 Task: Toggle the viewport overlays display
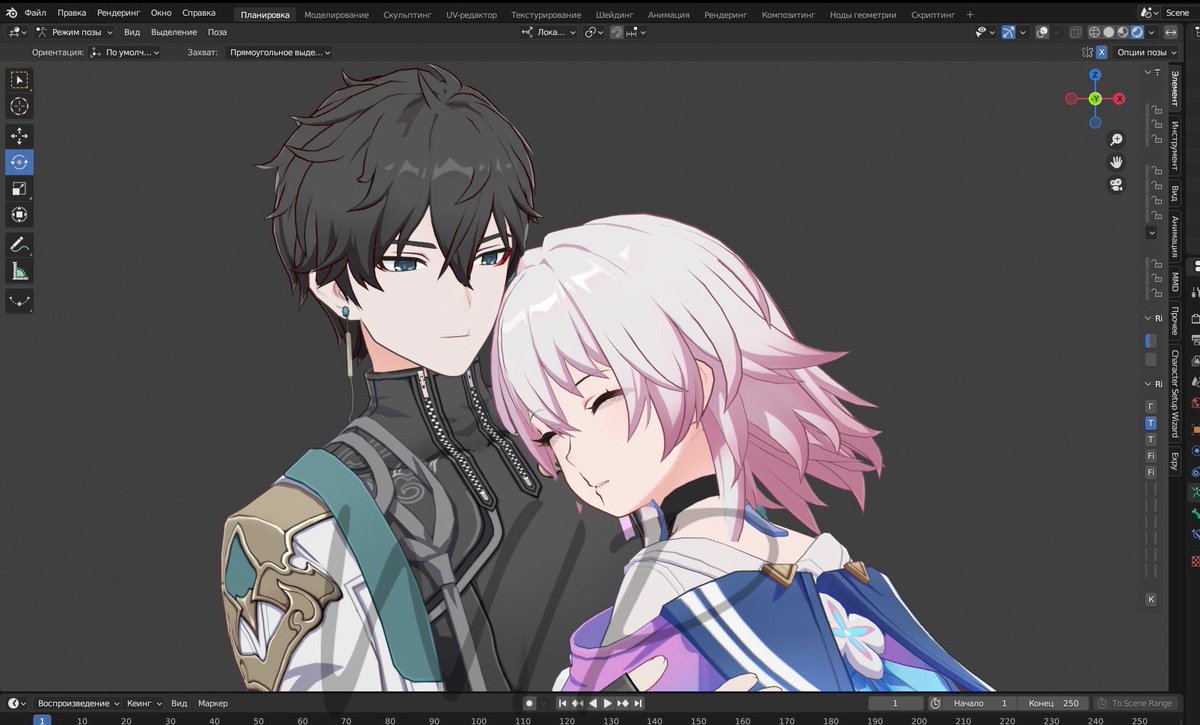[1042, 32]
